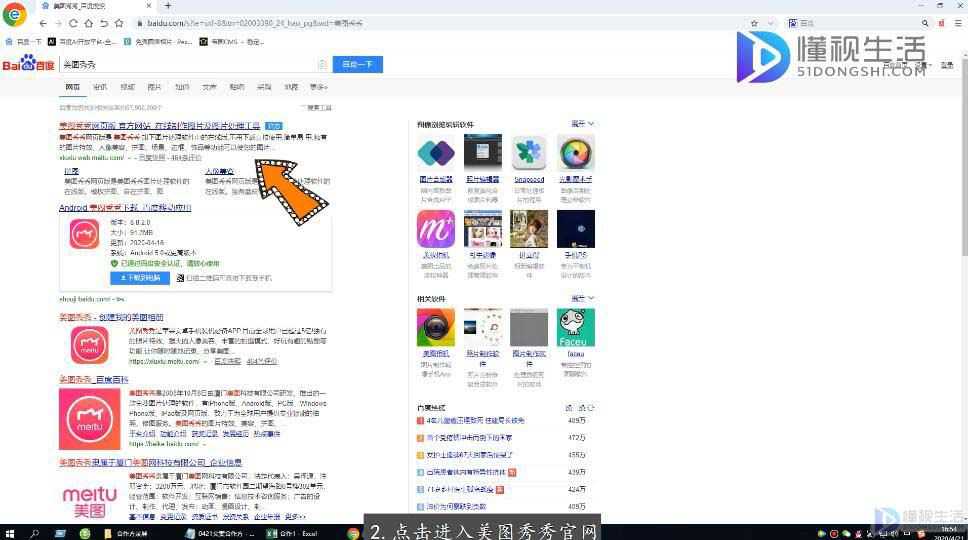Open the AI bookmark in bookmarks bar
The width and height of the screenshot is (968, 540).
pos(81,42)
